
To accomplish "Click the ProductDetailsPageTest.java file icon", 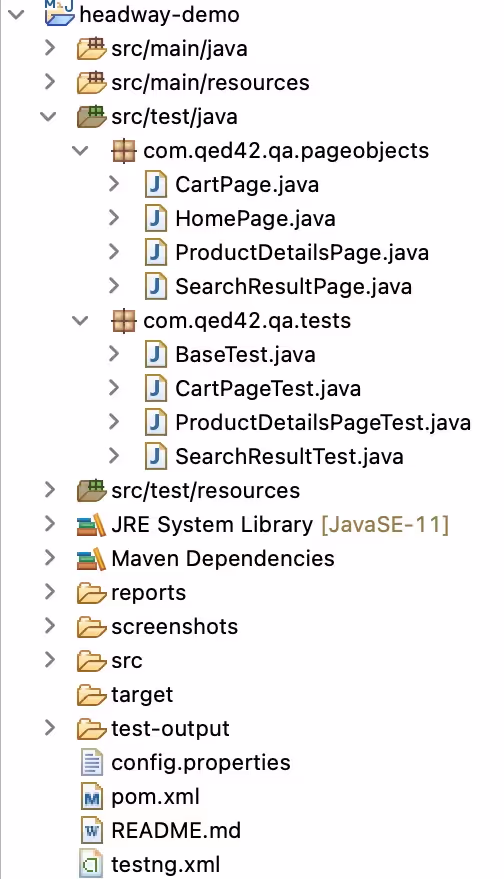I will click(155, 423).
